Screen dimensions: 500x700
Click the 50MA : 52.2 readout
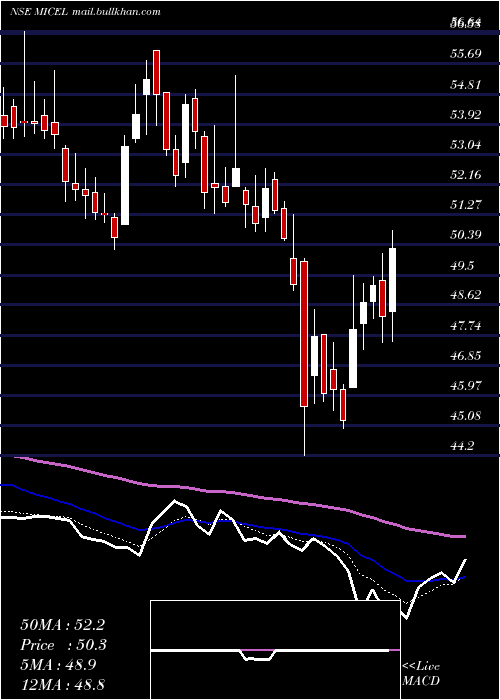pyautogui.click(x=62, y=625)
